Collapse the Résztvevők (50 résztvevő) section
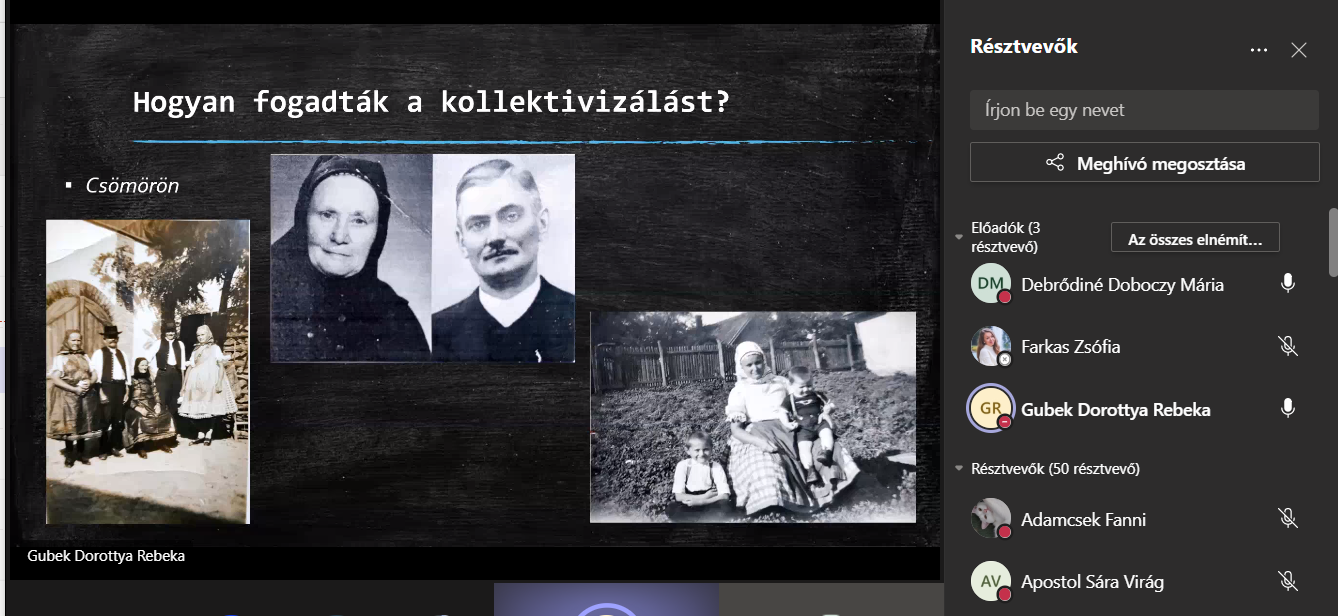 click(960, 468)
